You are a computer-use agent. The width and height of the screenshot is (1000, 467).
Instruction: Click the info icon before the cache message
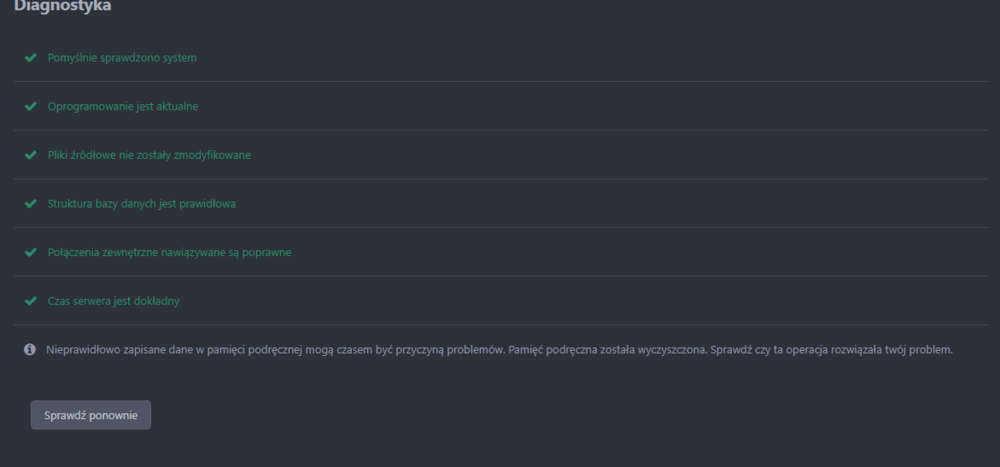[x=30, y=350]
